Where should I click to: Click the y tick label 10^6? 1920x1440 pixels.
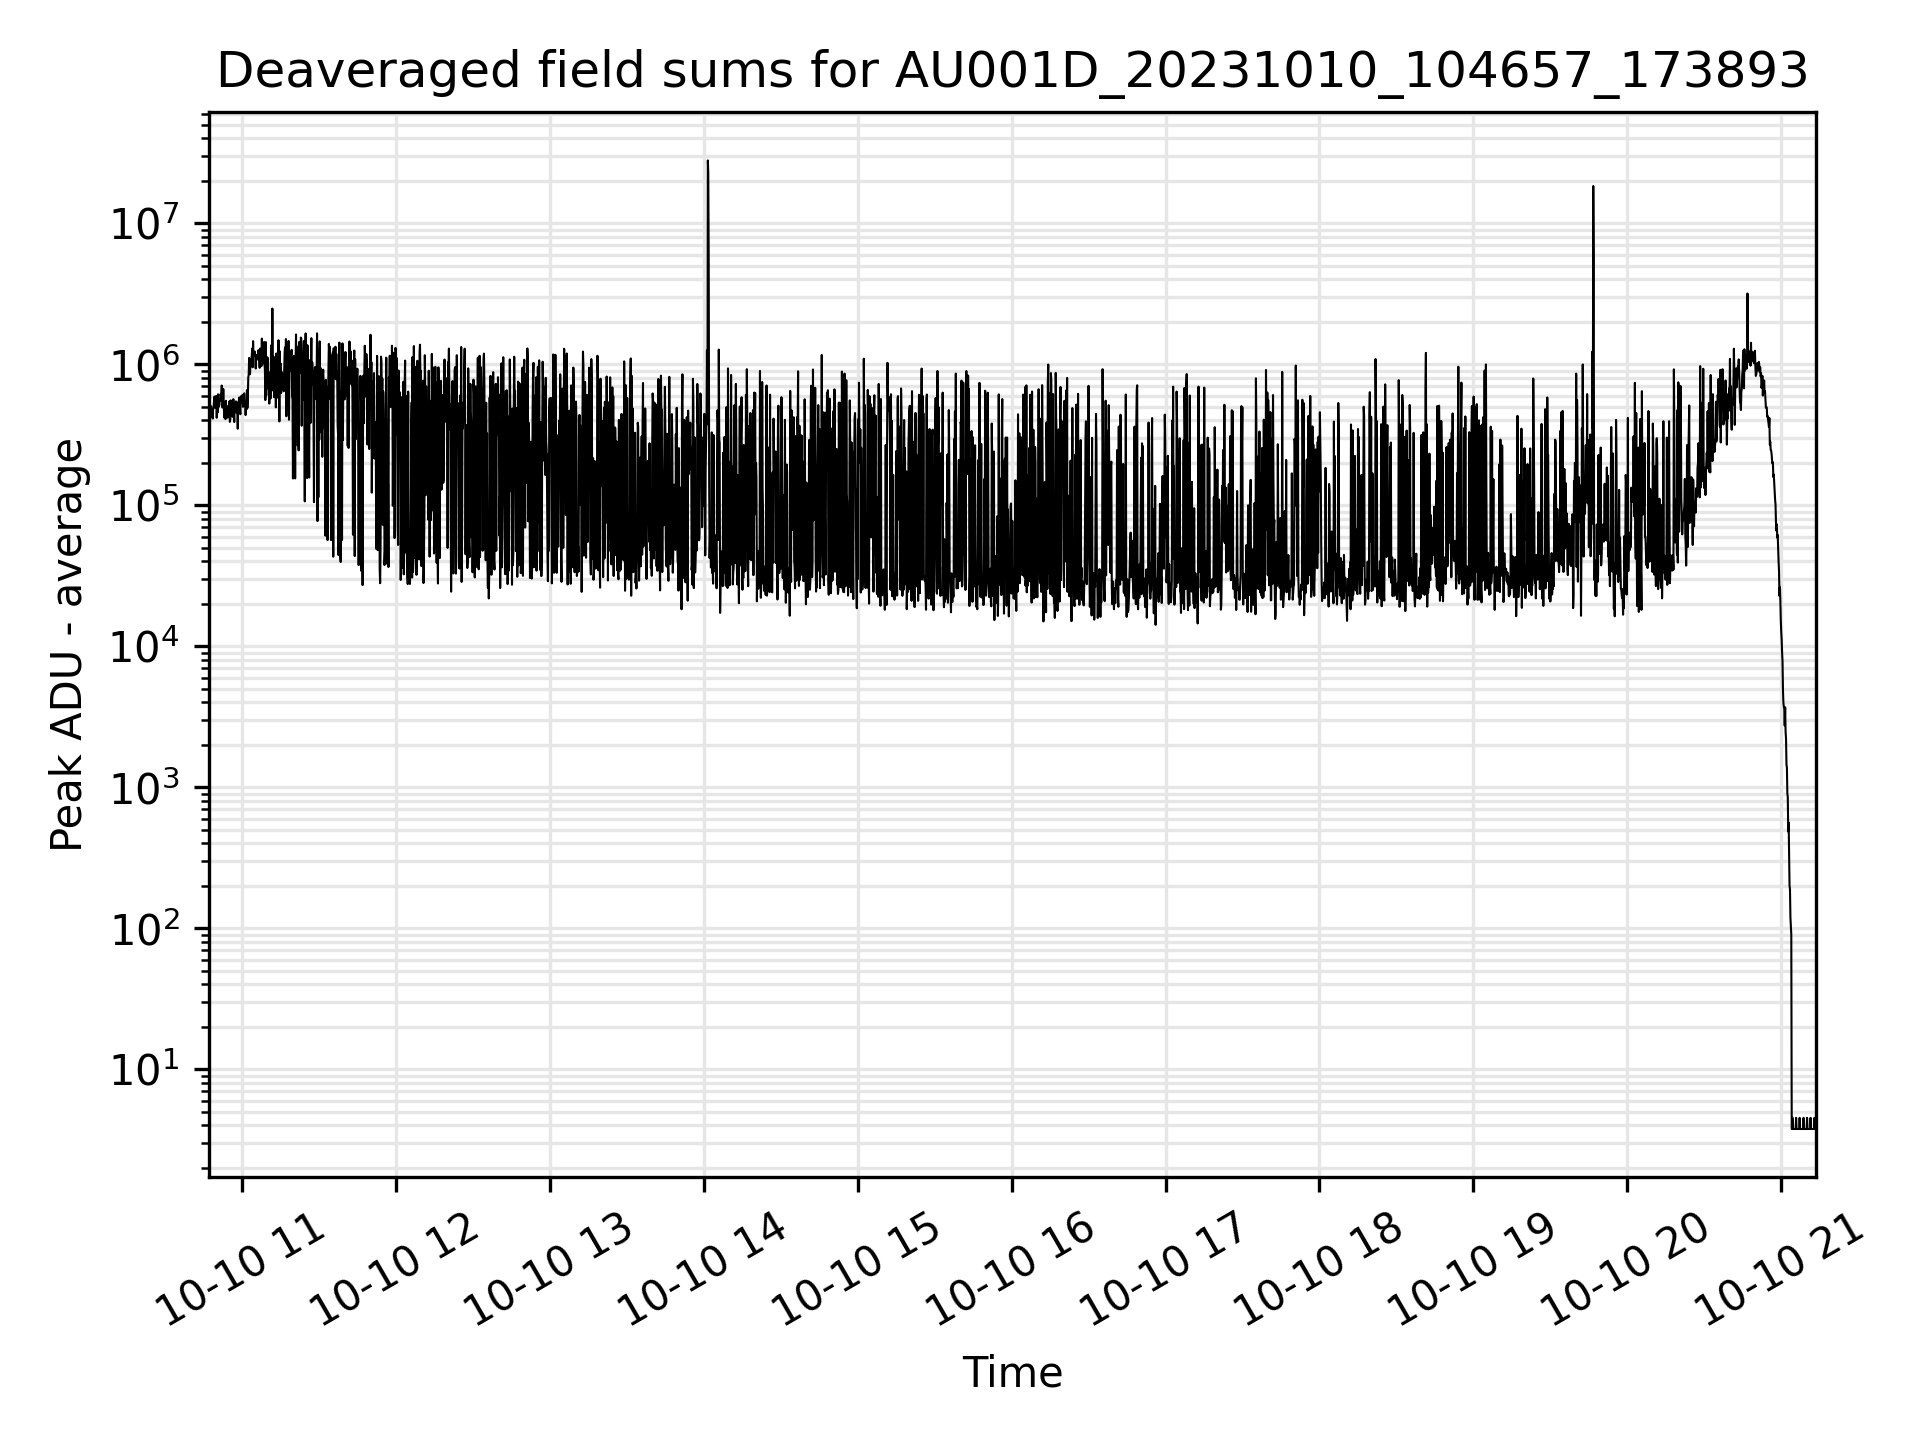pyautogui.click(x=146, y=363)
